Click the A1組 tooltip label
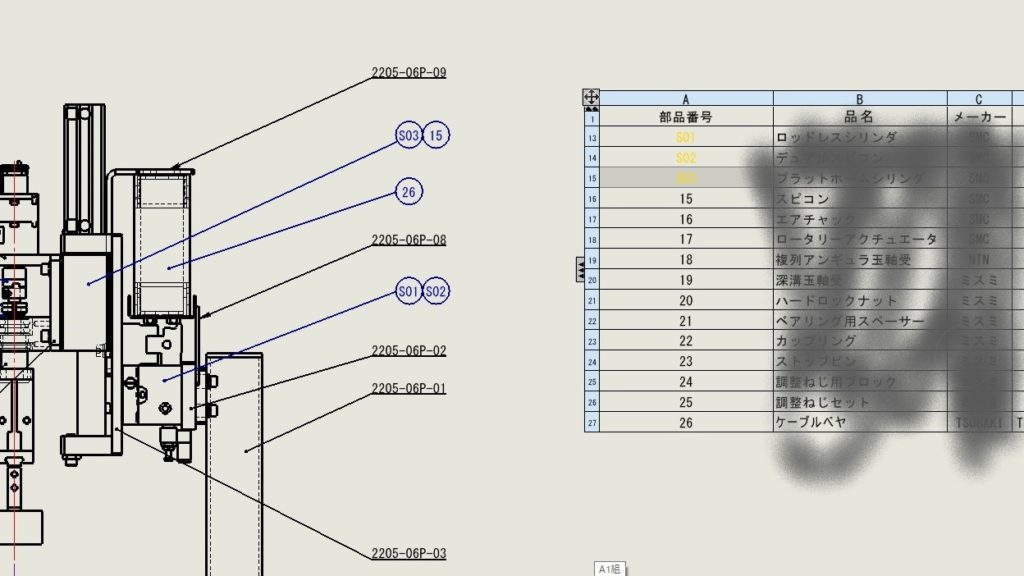The image size is (1024, 576). click(608, 569)
